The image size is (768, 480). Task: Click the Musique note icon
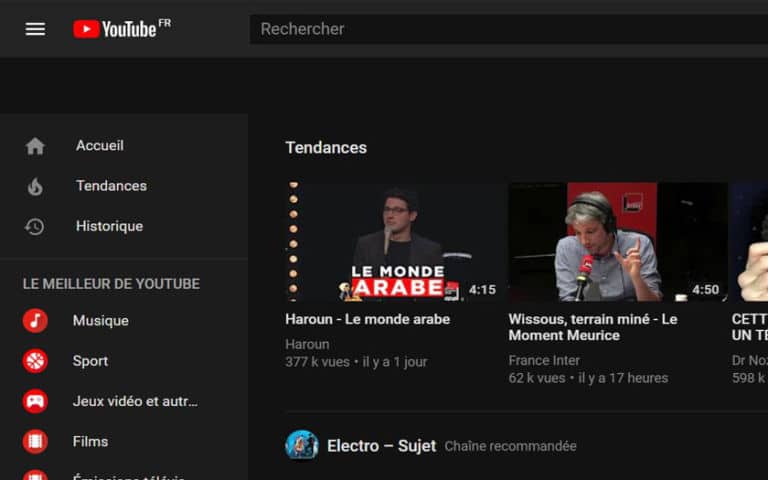pos(35,321)
